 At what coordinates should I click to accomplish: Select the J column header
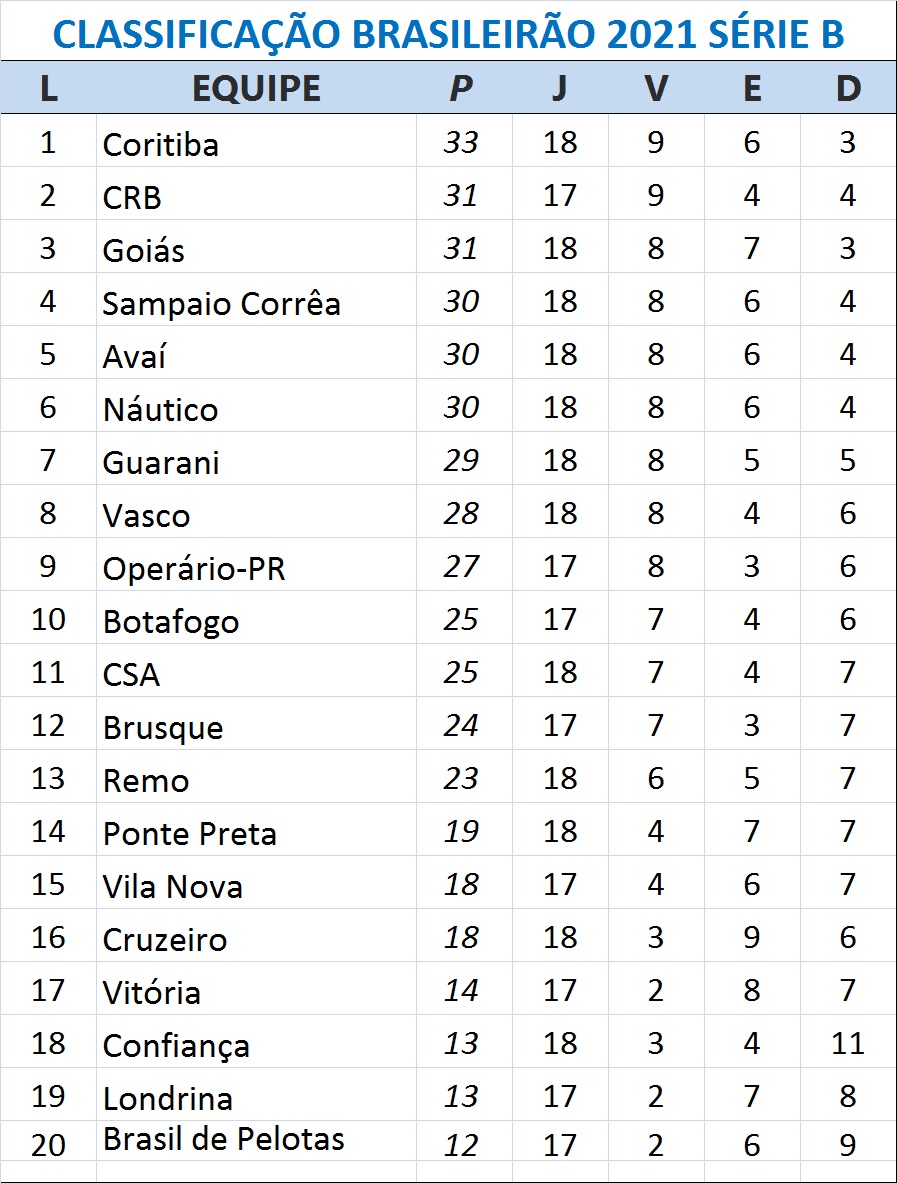[559, 89]
